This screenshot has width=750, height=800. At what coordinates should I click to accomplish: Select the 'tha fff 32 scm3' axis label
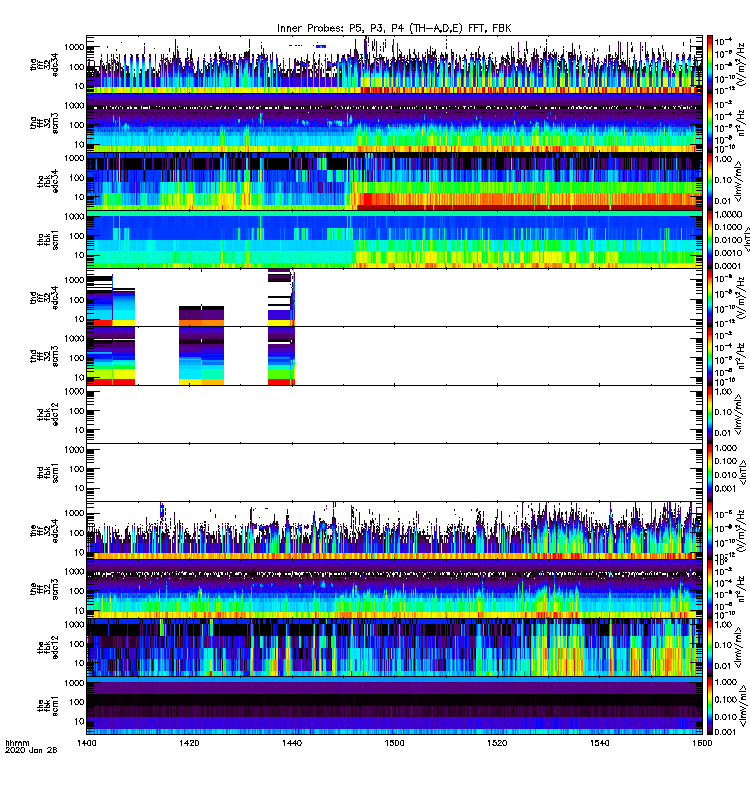45,123
